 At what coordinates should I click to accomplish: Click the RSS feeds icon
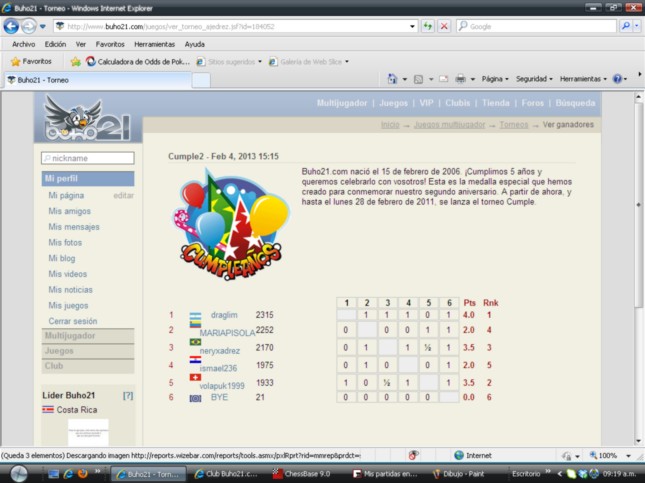tap(418, 79)
